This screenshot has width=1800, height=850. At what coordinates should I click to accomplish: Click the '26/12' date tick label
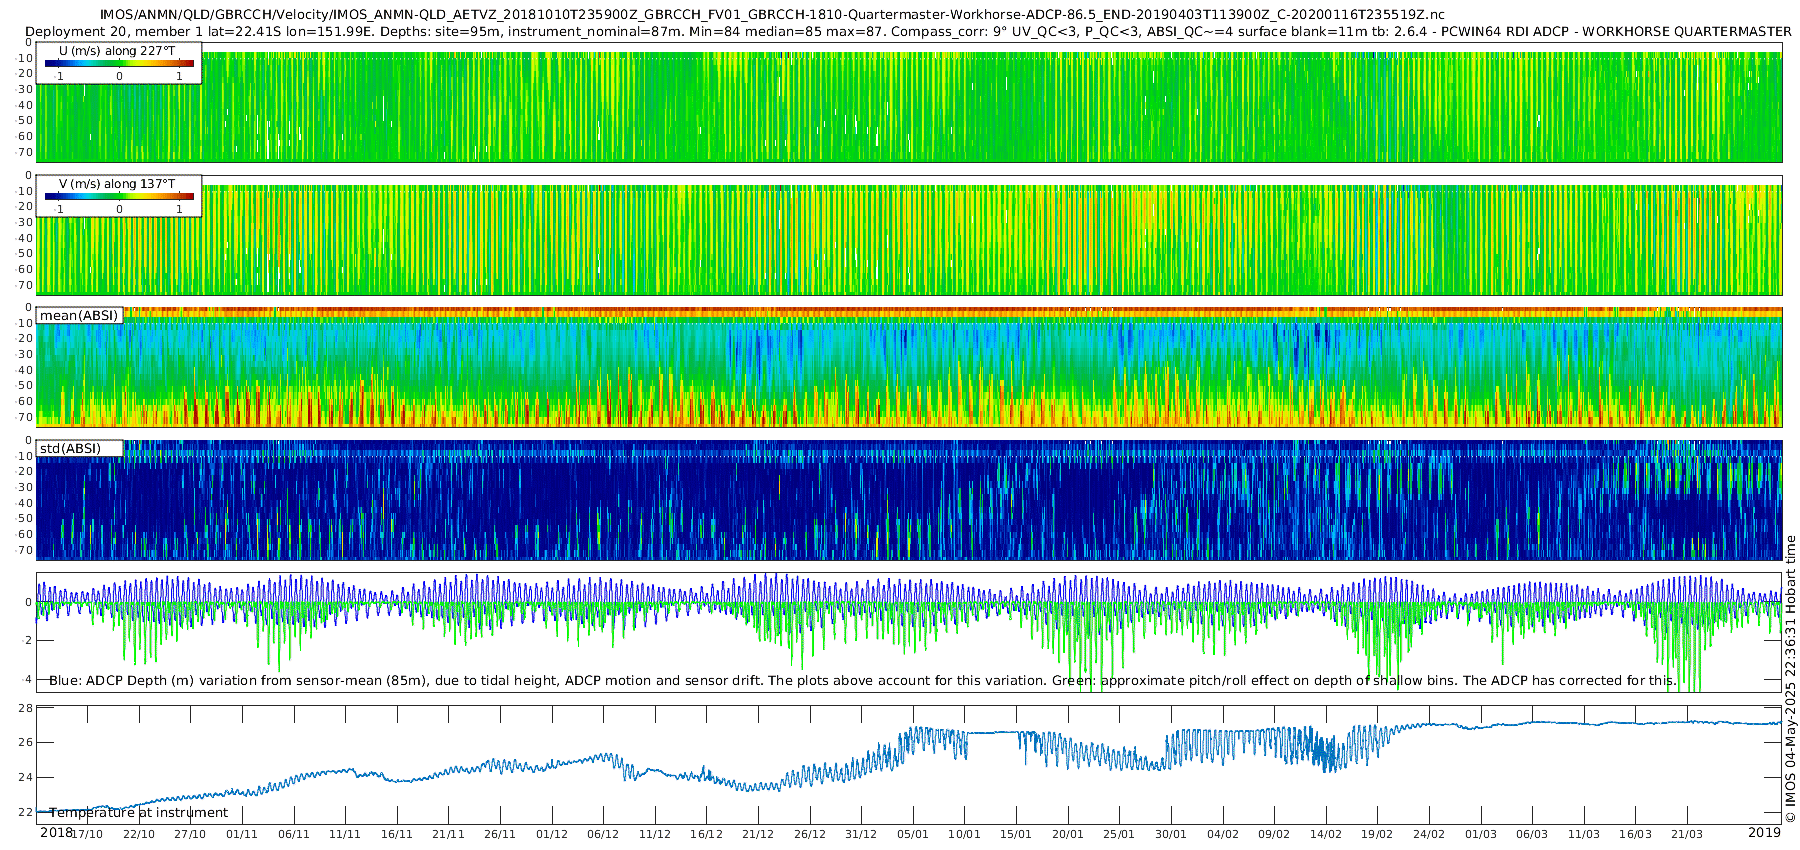[810, 834]
